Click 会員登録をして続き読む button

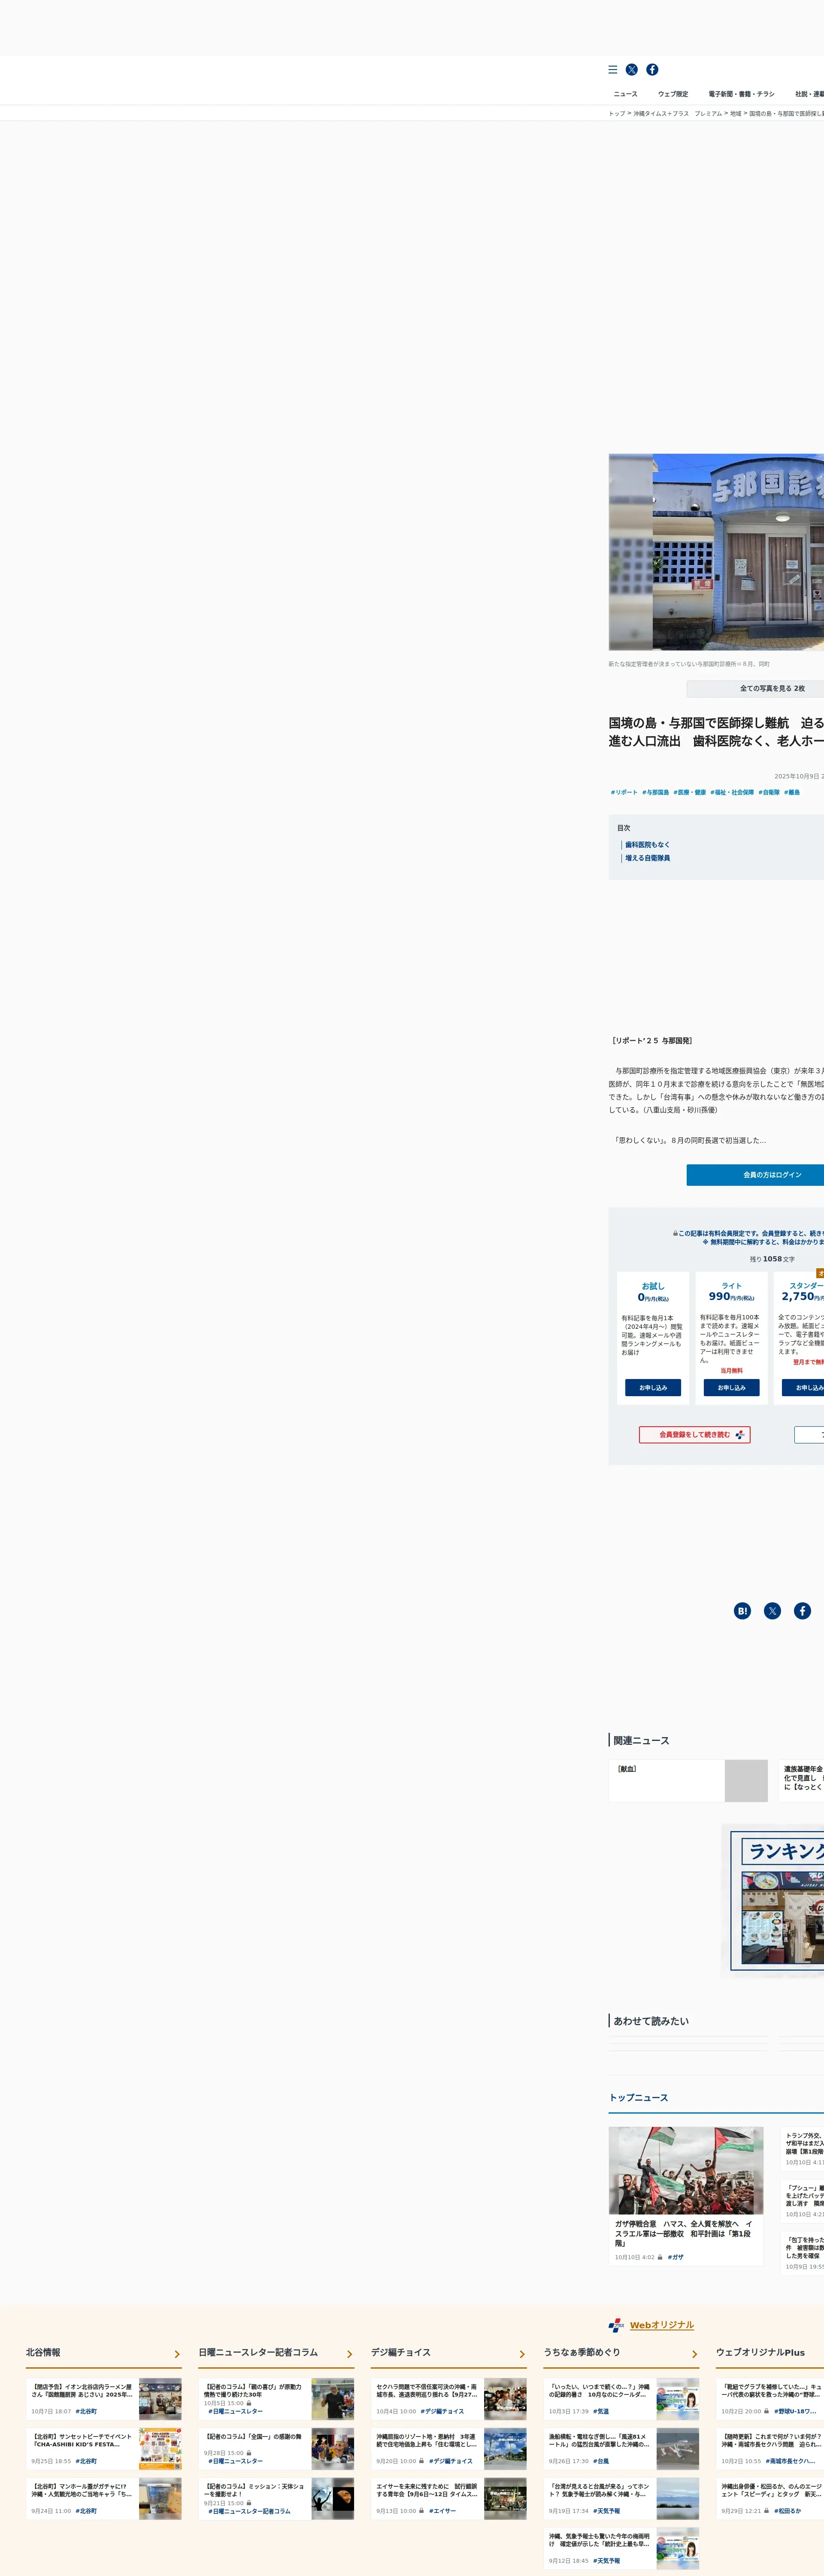point(695,1435)
